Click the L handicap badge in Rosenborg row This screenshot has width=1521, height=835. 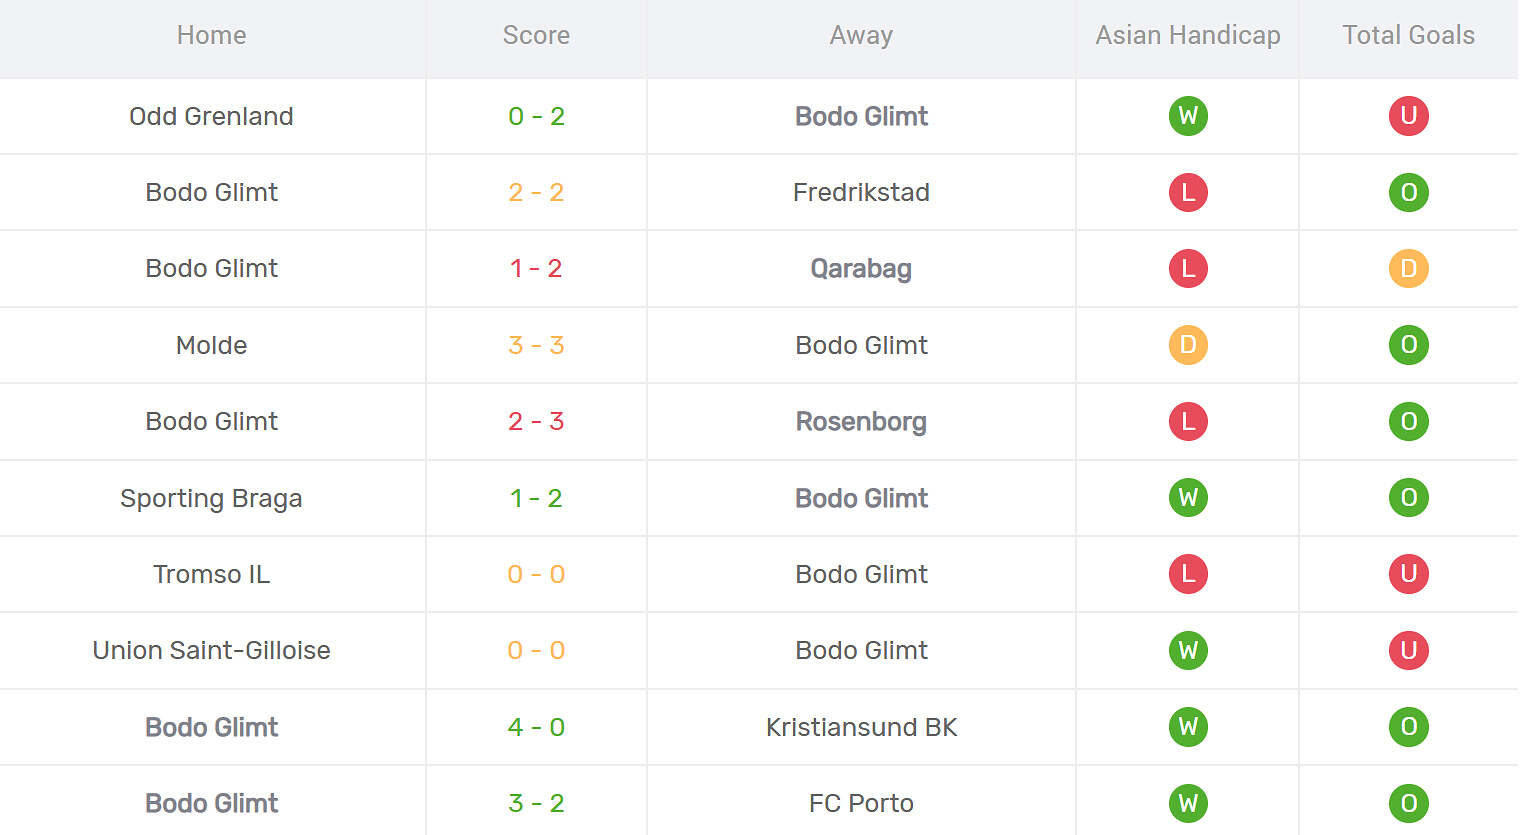click(1188, 421)
